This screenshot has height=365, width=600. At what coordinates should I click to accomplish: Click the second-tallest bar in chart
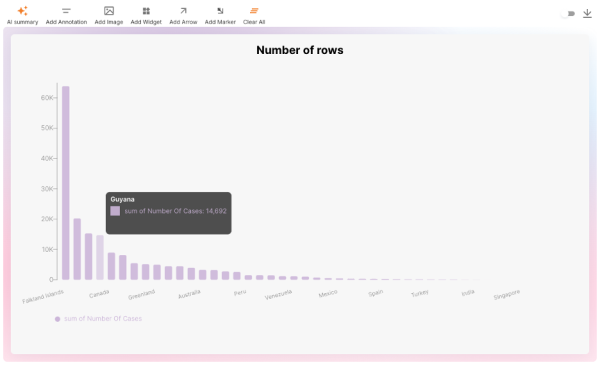click(77, 249)
